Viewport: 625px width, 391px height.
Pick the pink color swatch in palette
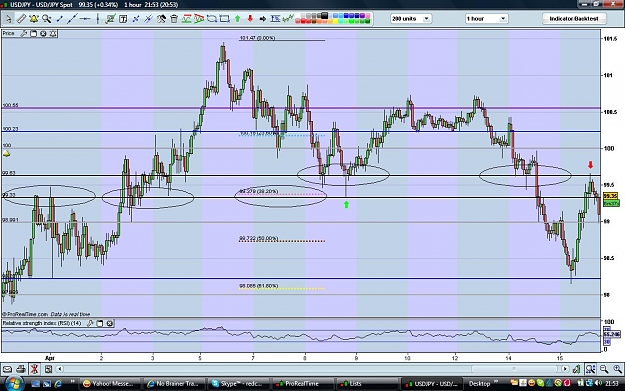368,16
